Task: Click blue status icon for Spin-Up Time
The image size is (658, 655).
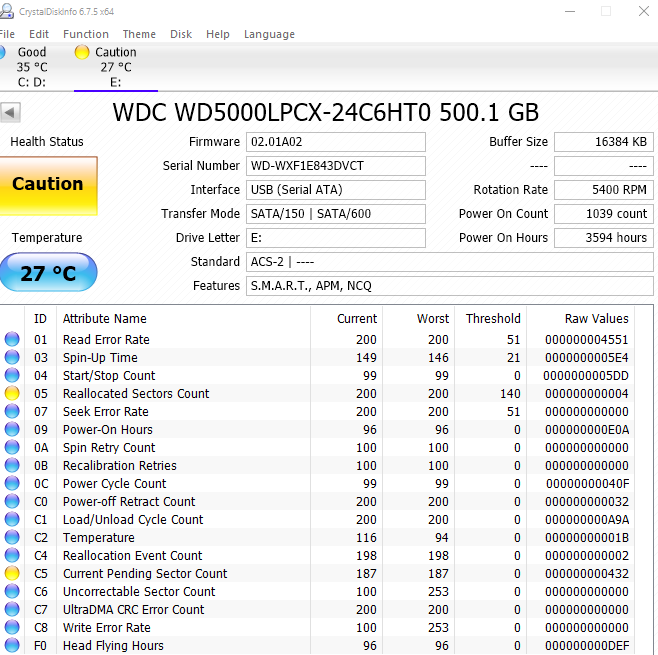Action: pos(12,357)
